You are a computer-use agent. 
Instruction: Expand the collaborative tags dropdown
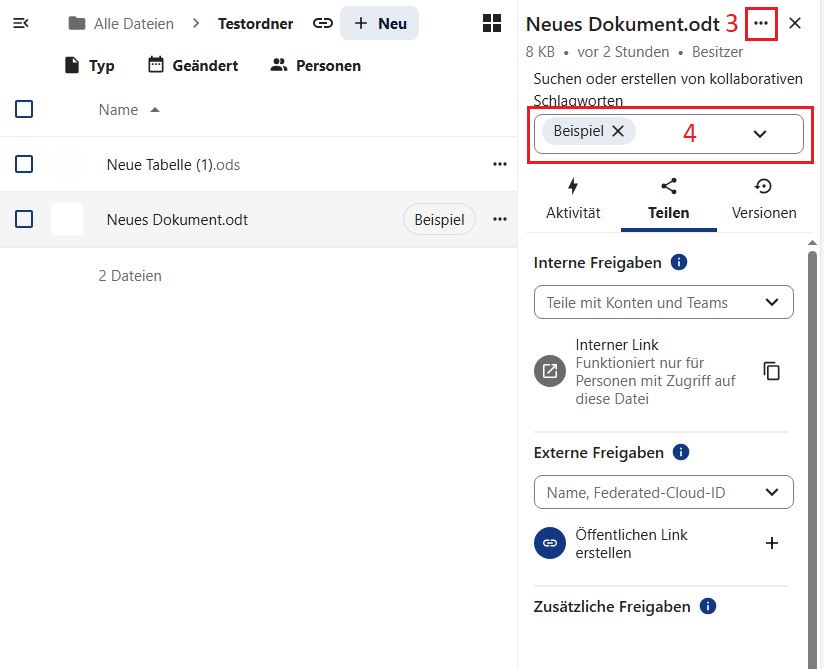[760, 134]
